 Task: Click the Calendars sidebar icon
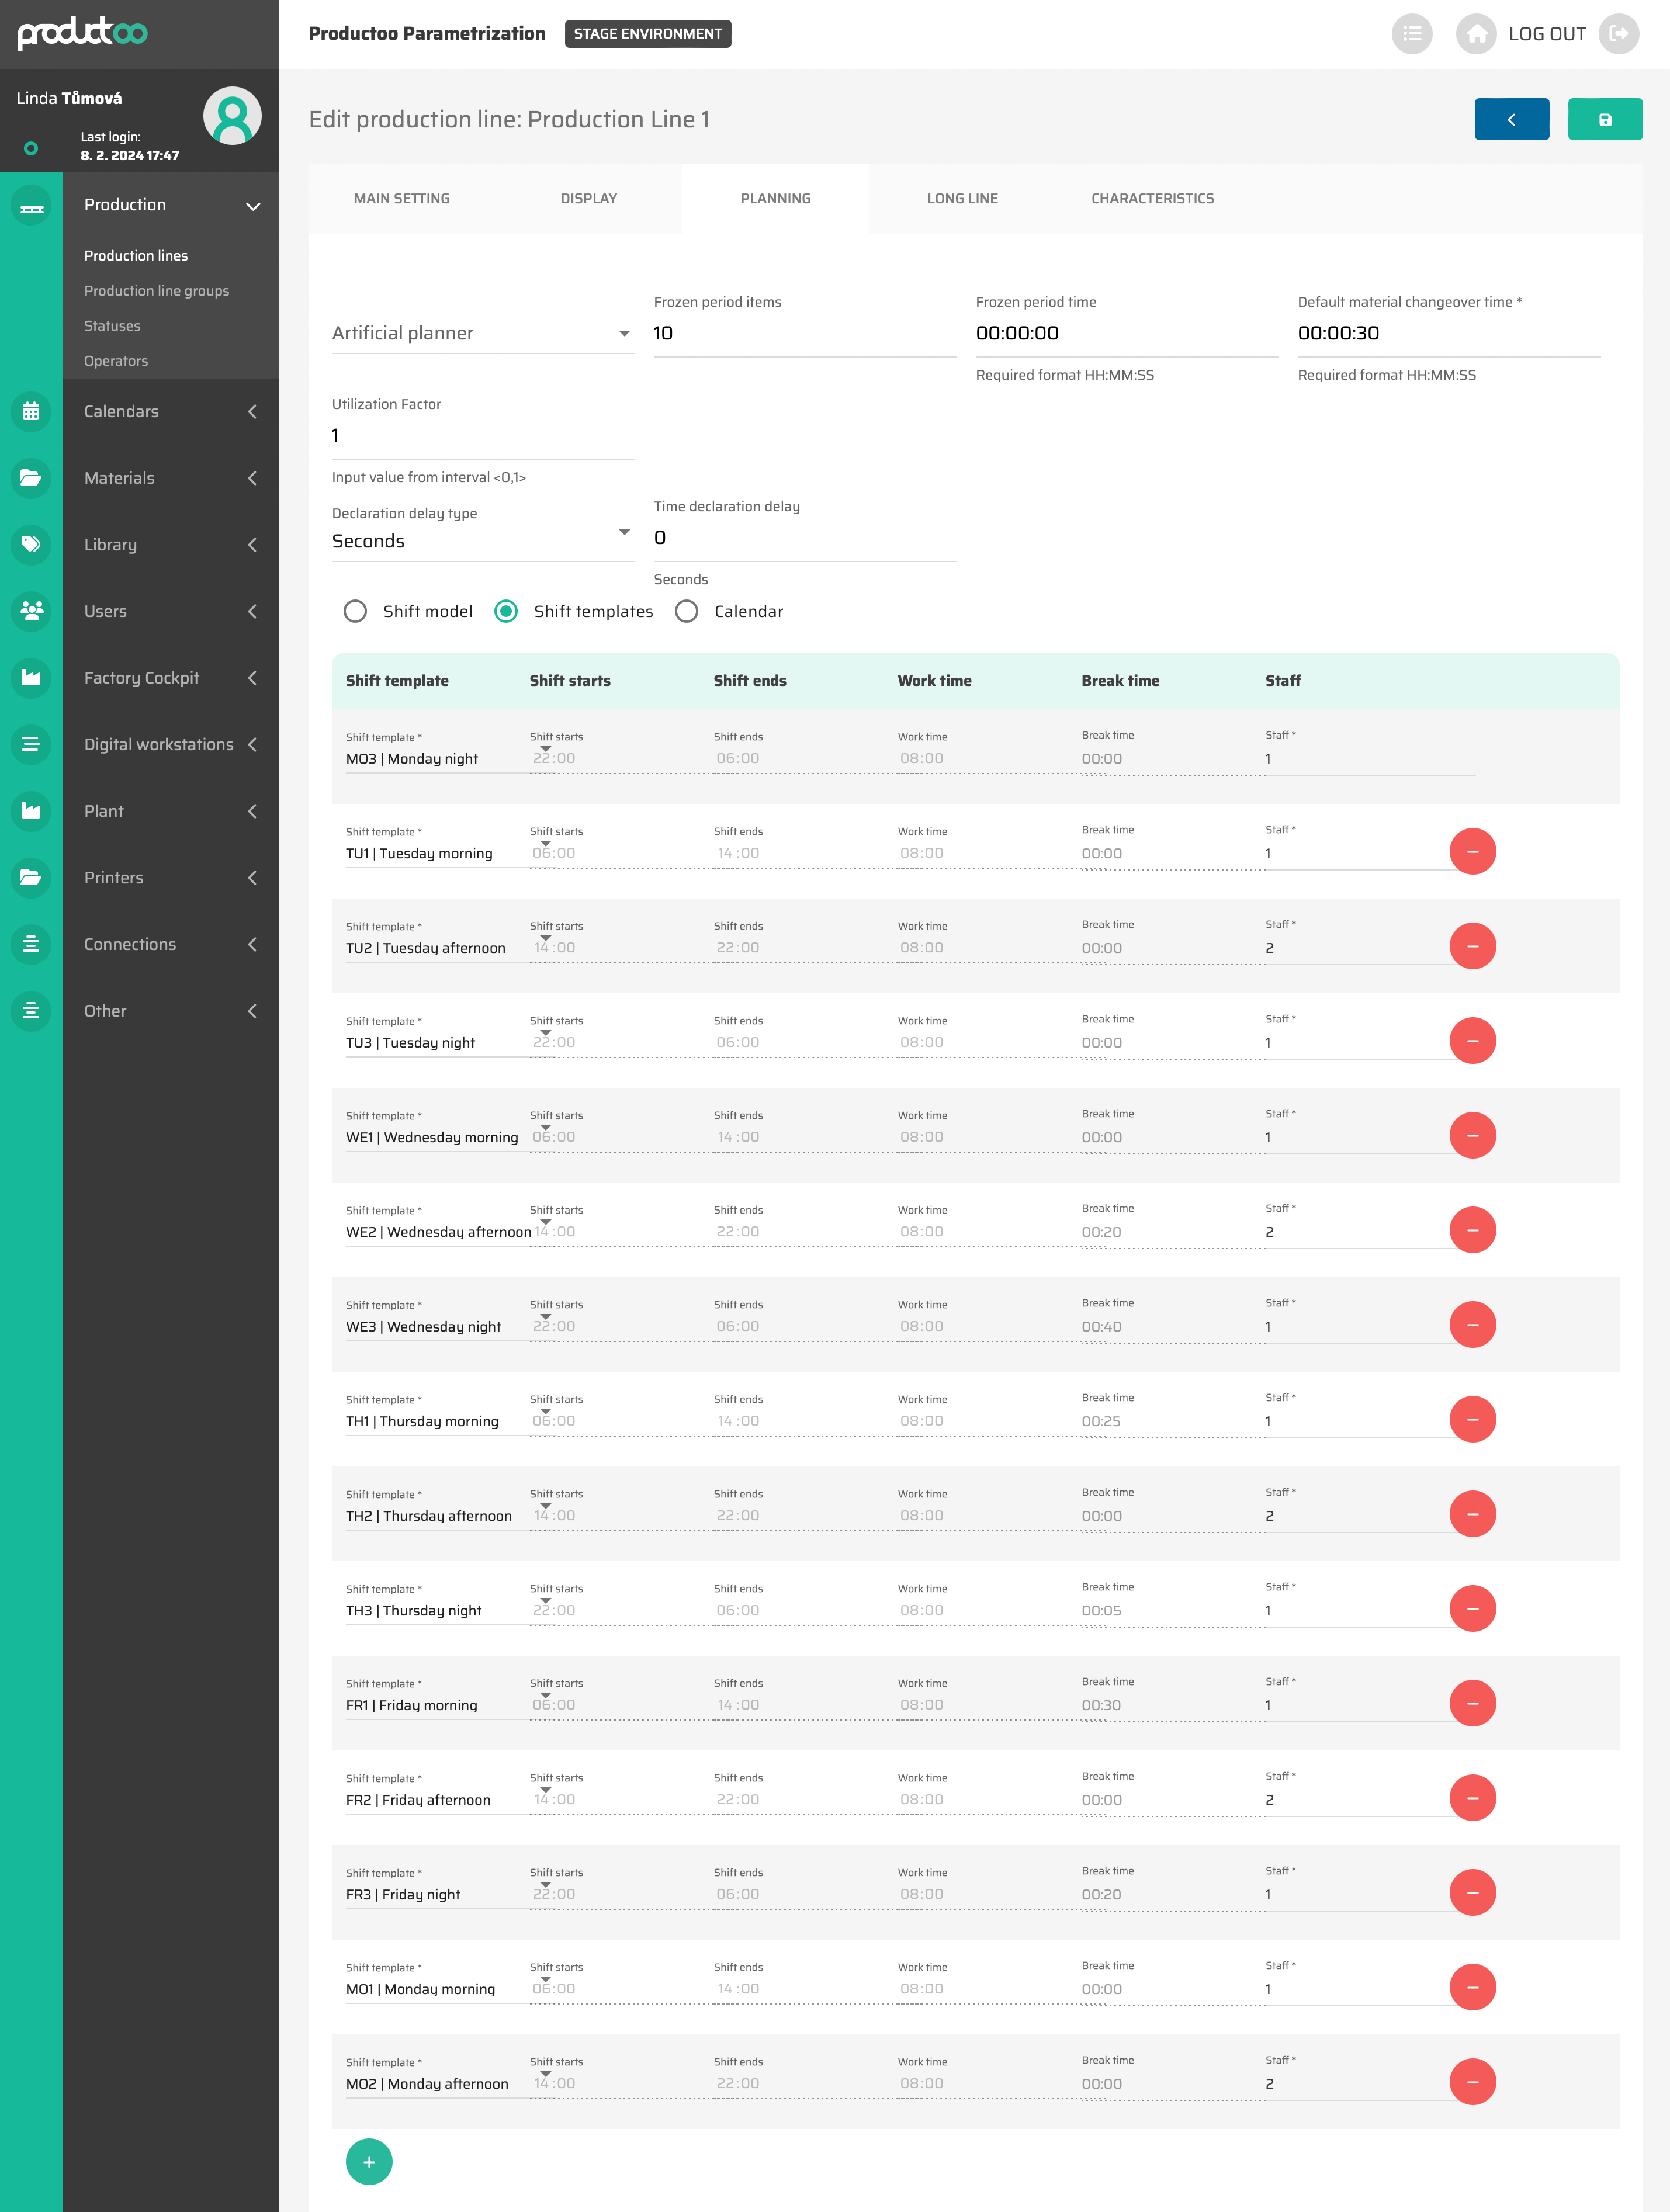point(31,411)
